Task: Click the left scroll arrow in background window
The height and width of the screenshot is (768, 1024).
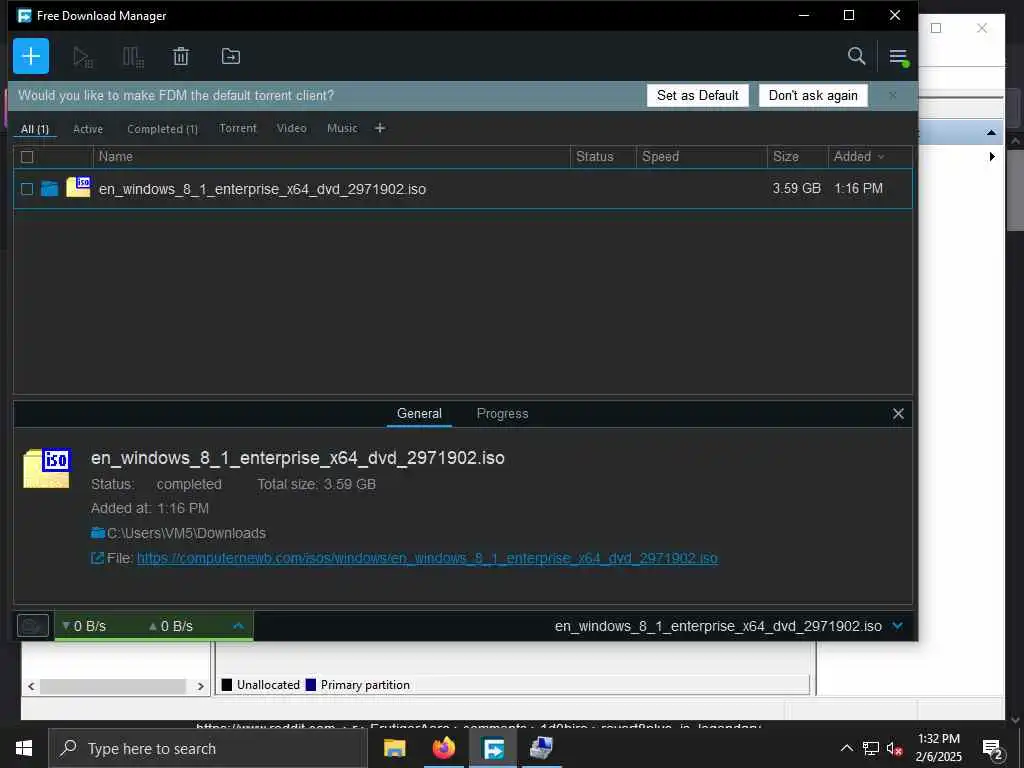Action: 31,686
